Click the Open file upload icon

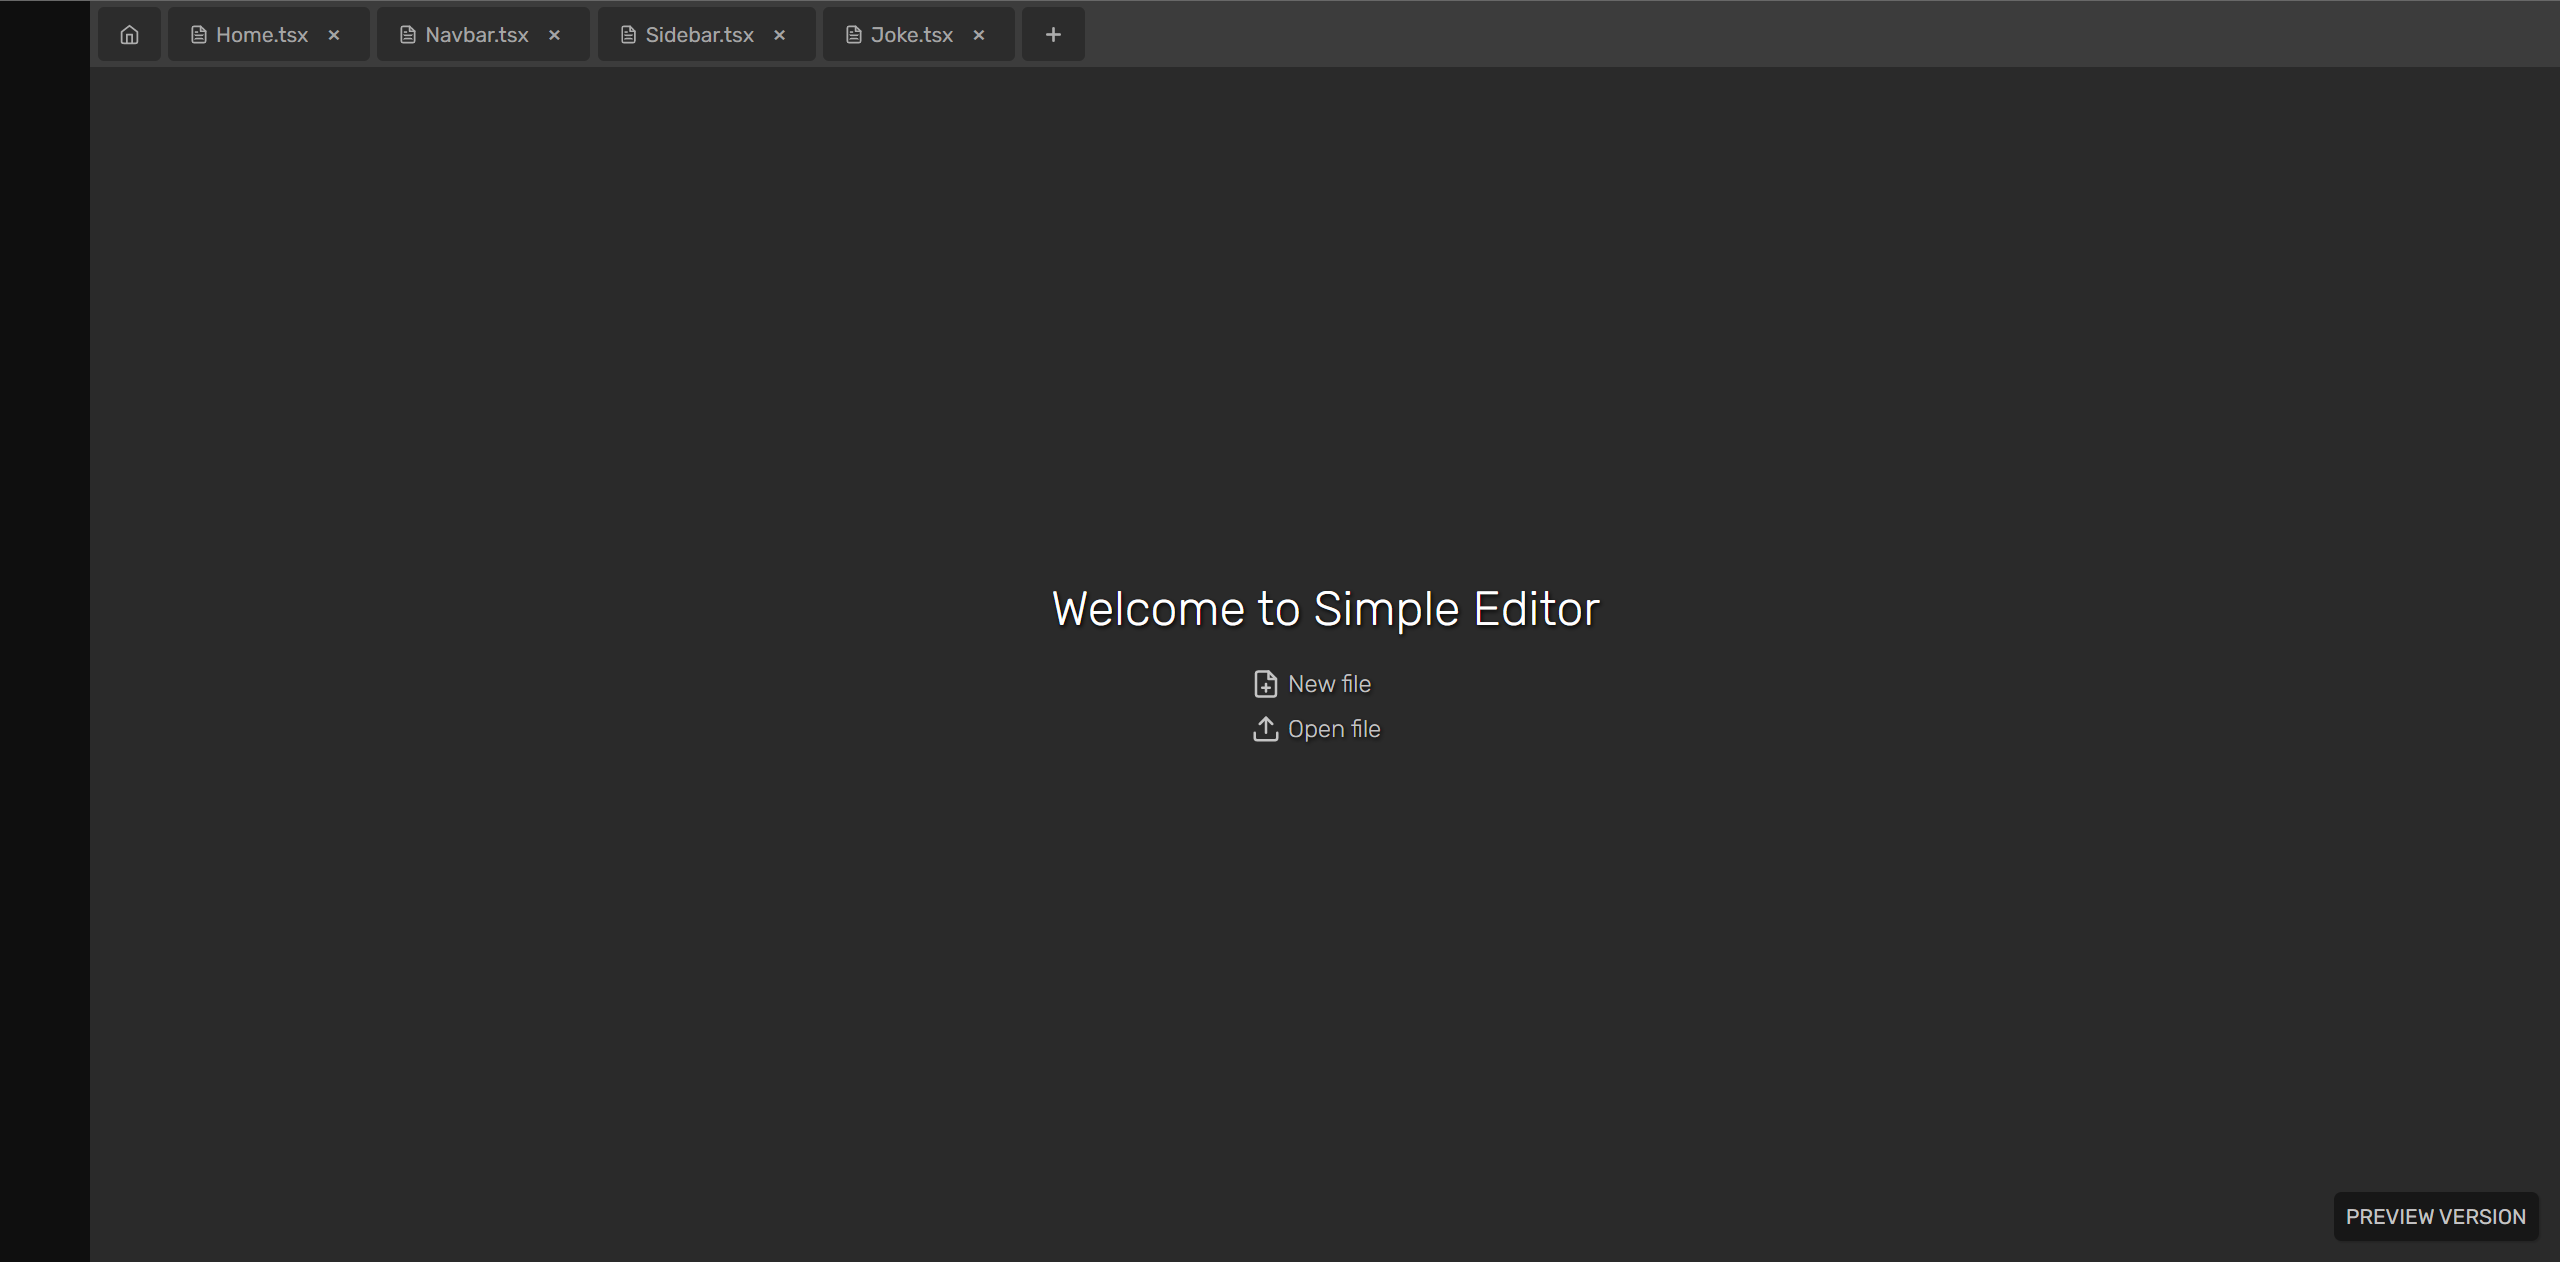pyautogui.click(x=1265, y=729)
